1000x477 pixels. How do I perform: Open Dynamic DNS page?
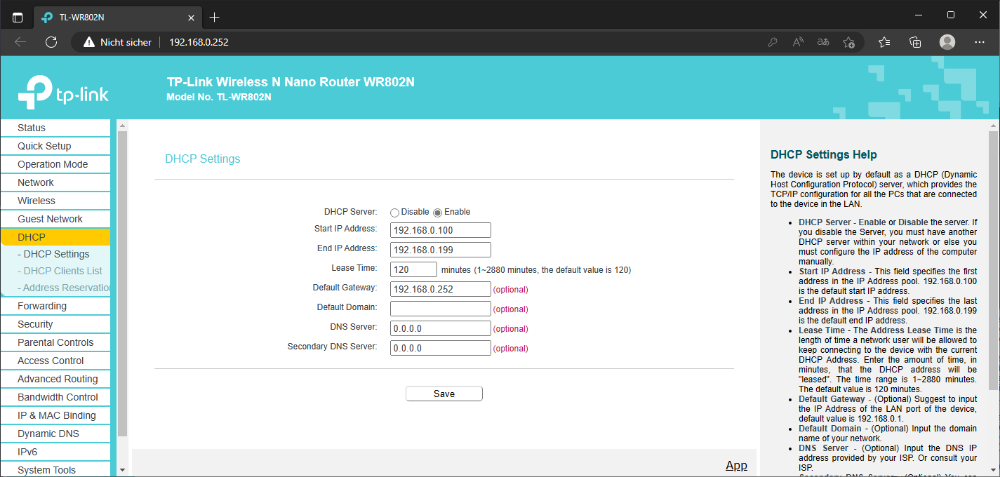click(55, 434)
